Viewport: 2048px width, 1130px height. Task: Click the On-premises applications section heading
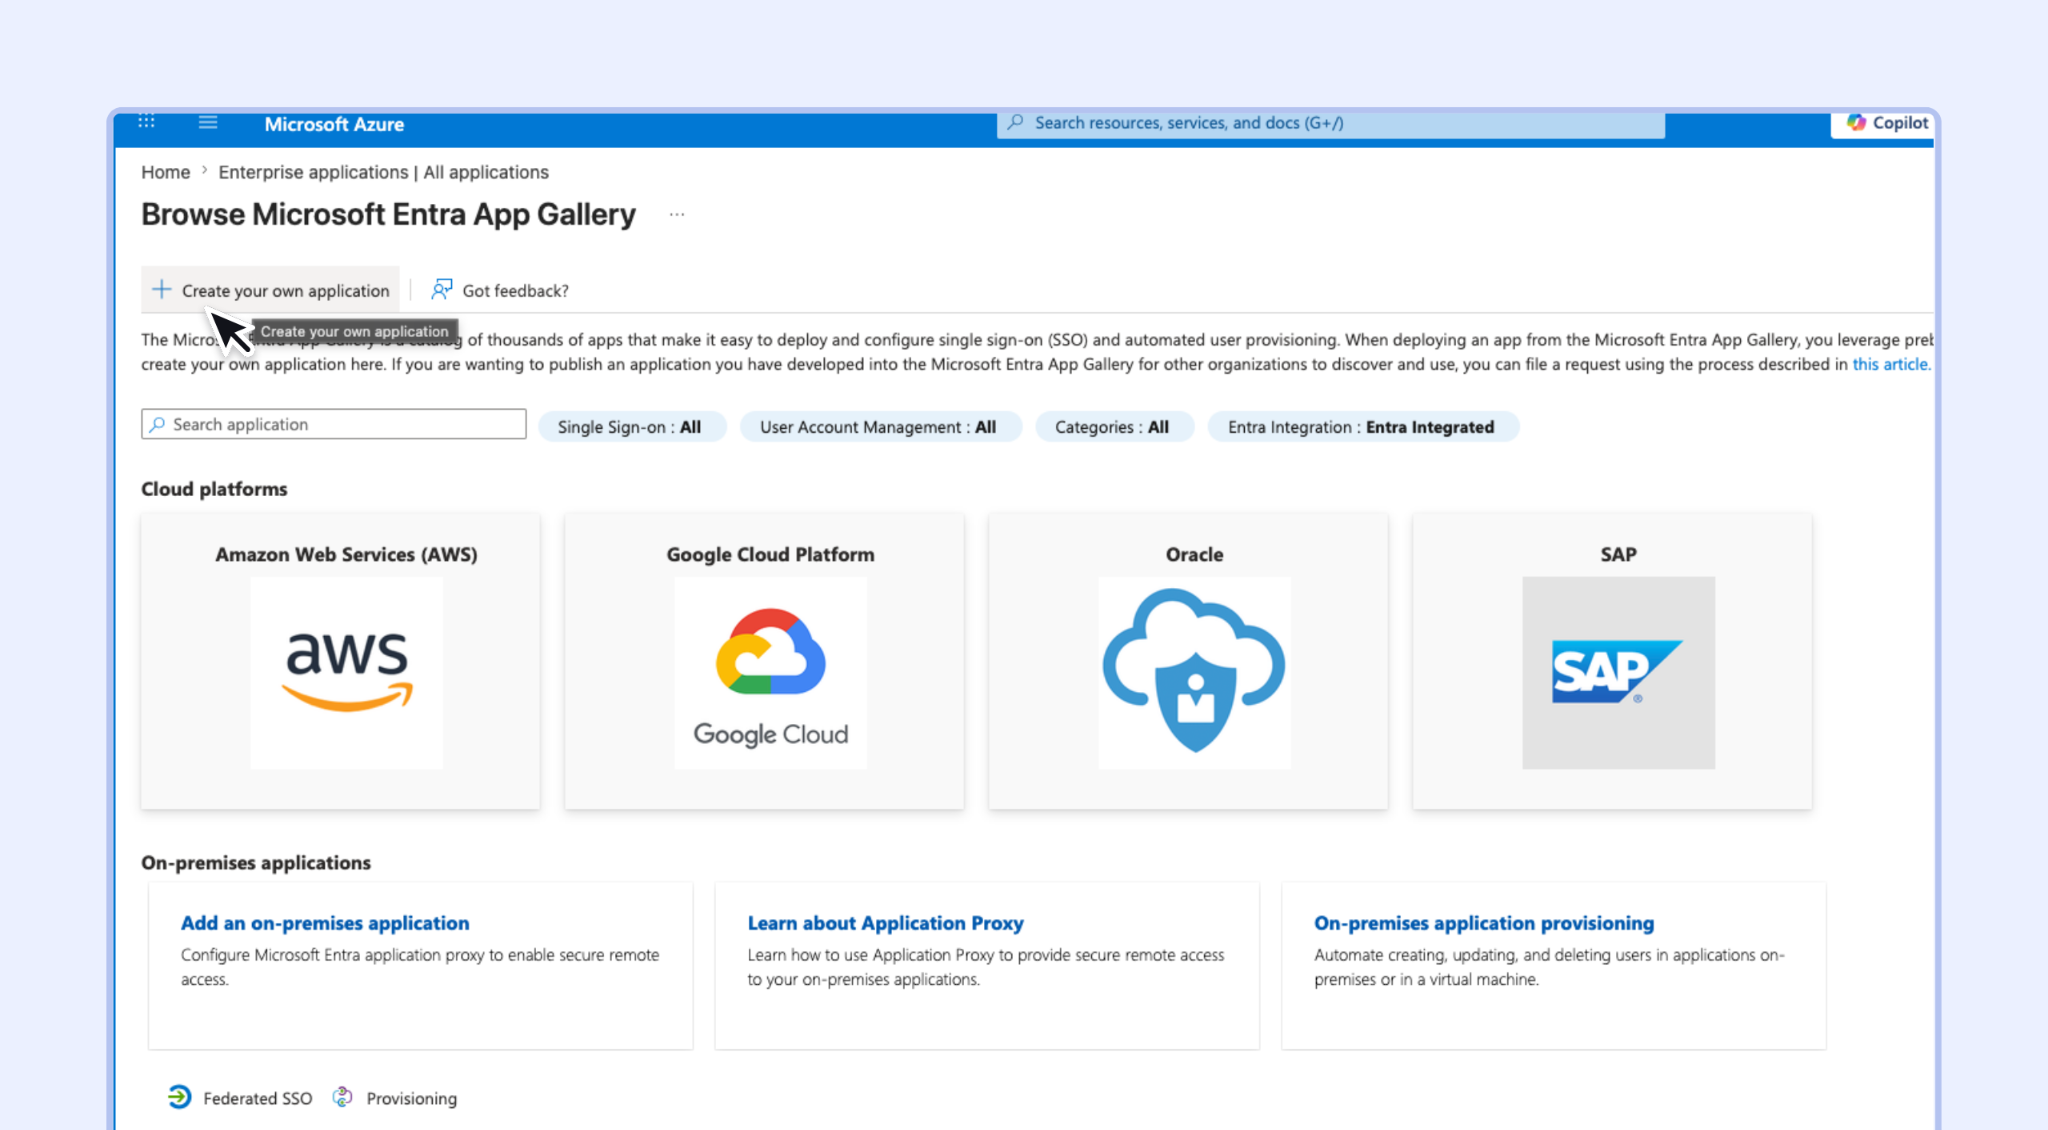pos(256,863)
